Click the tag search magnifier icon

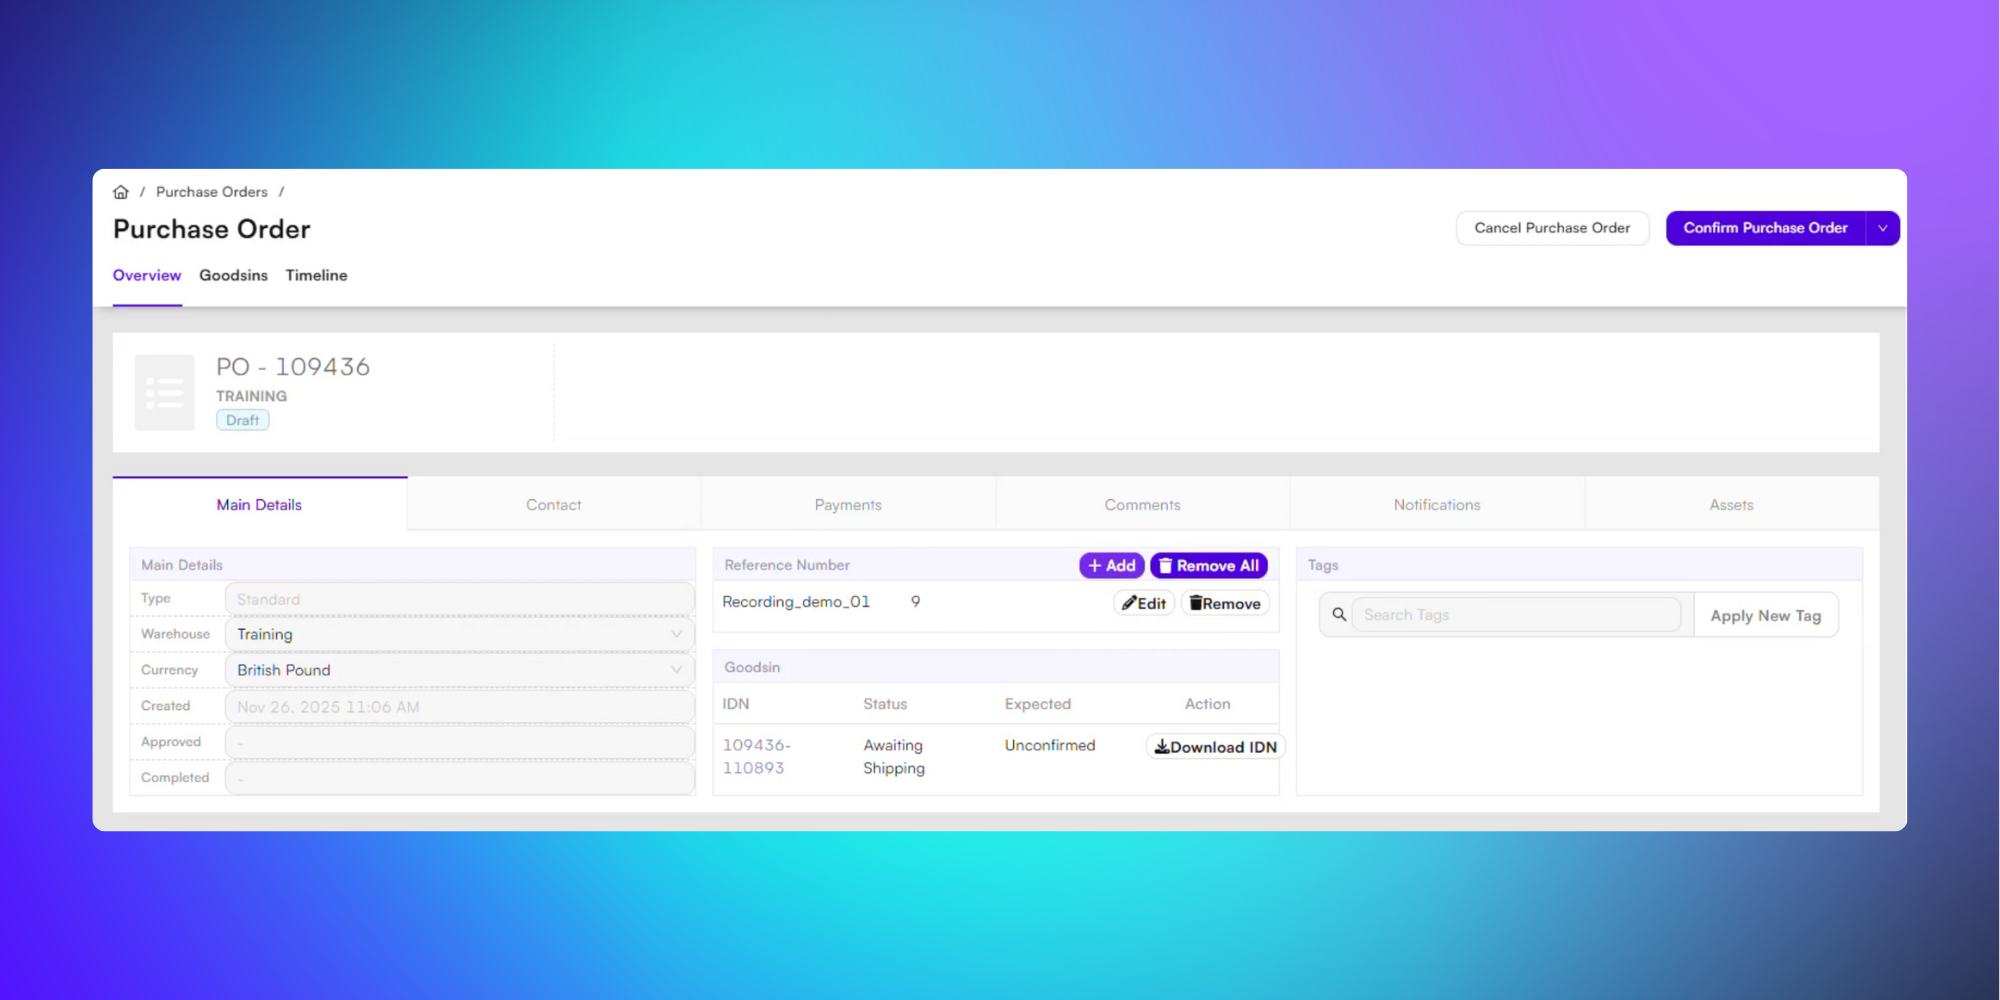pyautogui.click(x=1339, y=615)
